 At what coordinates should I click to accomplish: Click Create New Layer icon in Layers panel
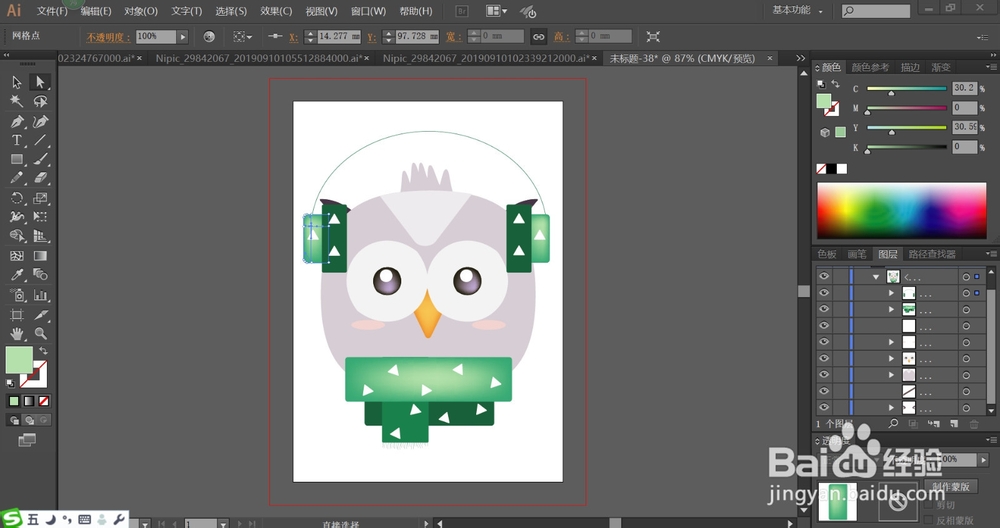click(x=953, y=423)
